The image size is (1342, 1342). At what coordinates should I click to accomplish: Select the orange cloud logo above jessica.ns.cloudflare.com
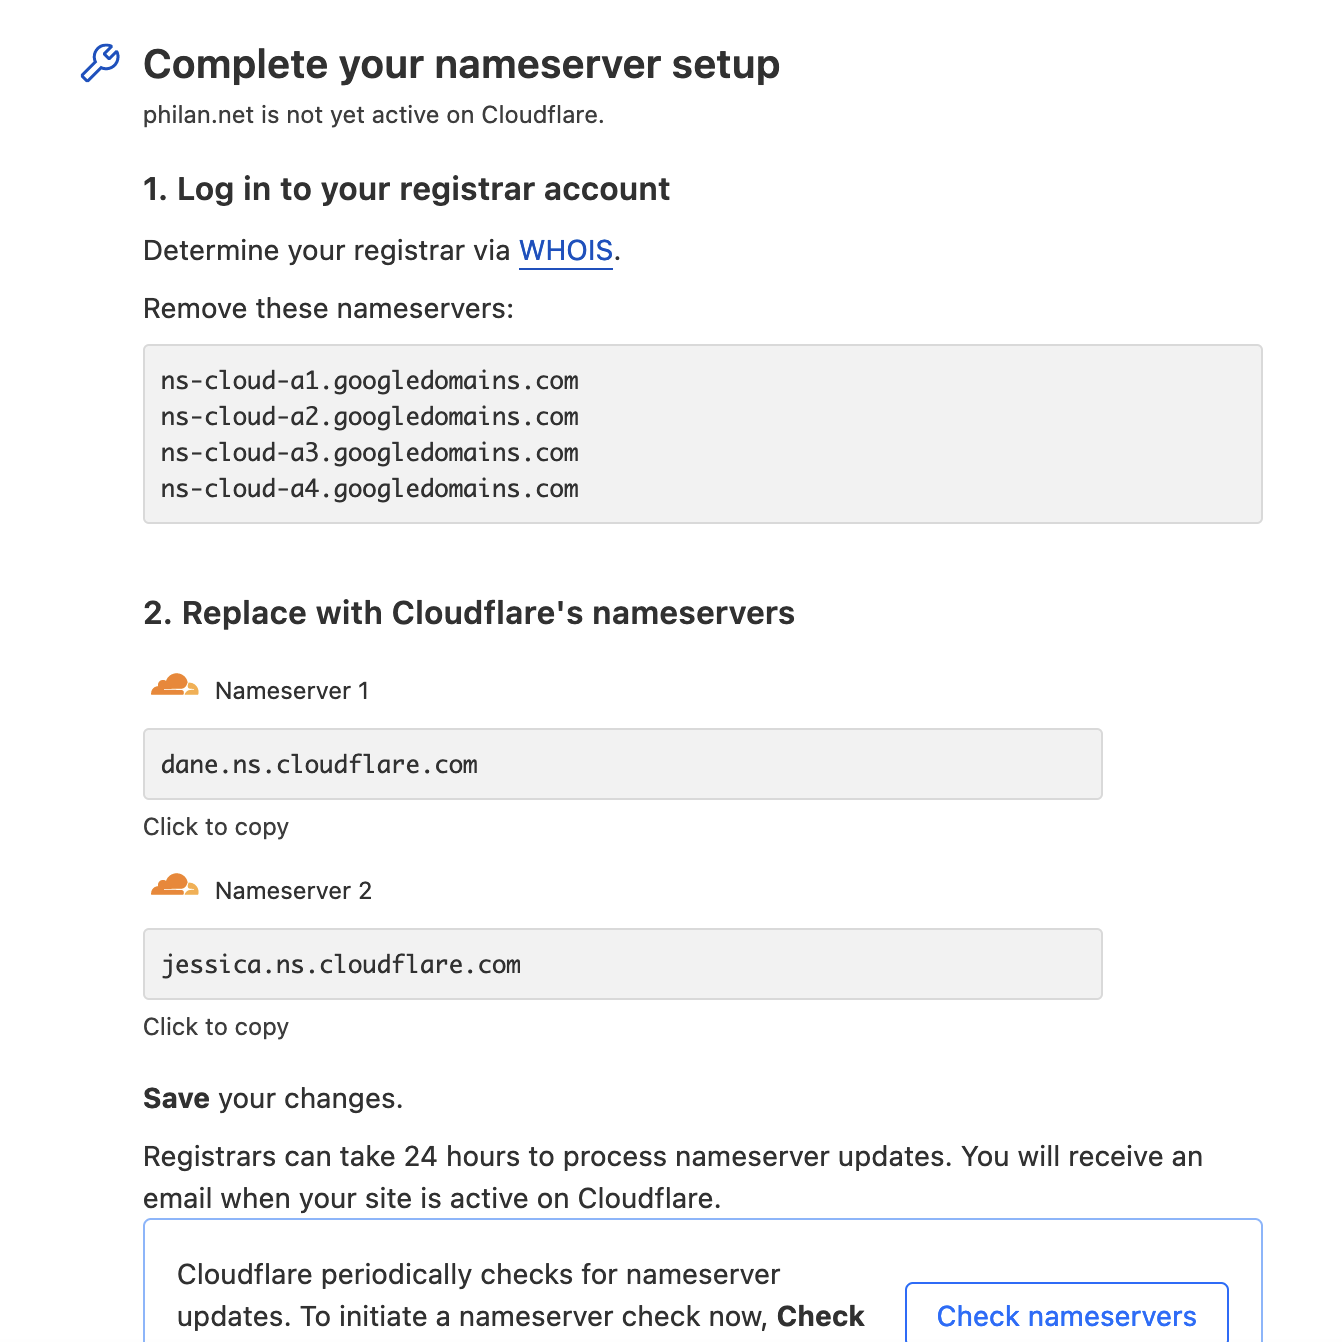[174, 885]
